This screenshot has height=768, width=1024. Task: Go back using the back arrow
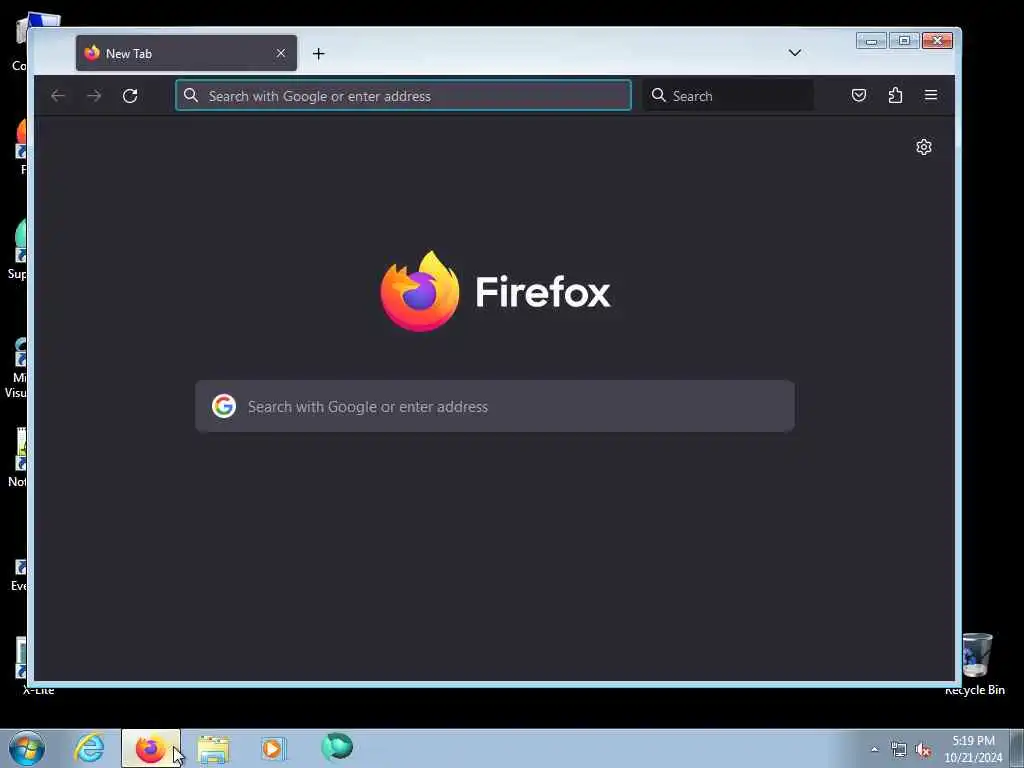point(58,96)
